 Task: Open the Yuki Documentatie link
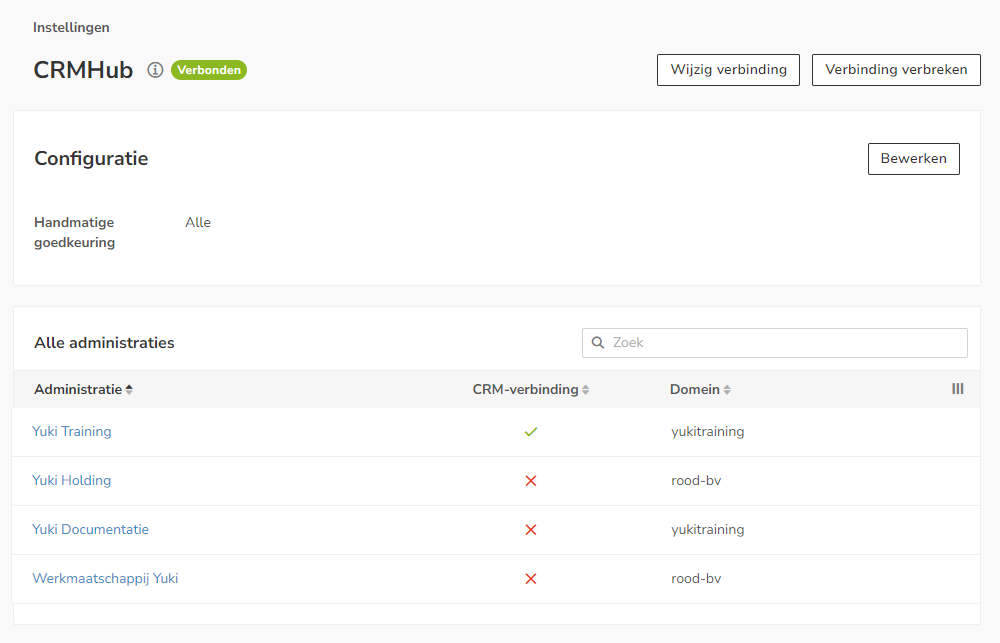coord(91,529)
